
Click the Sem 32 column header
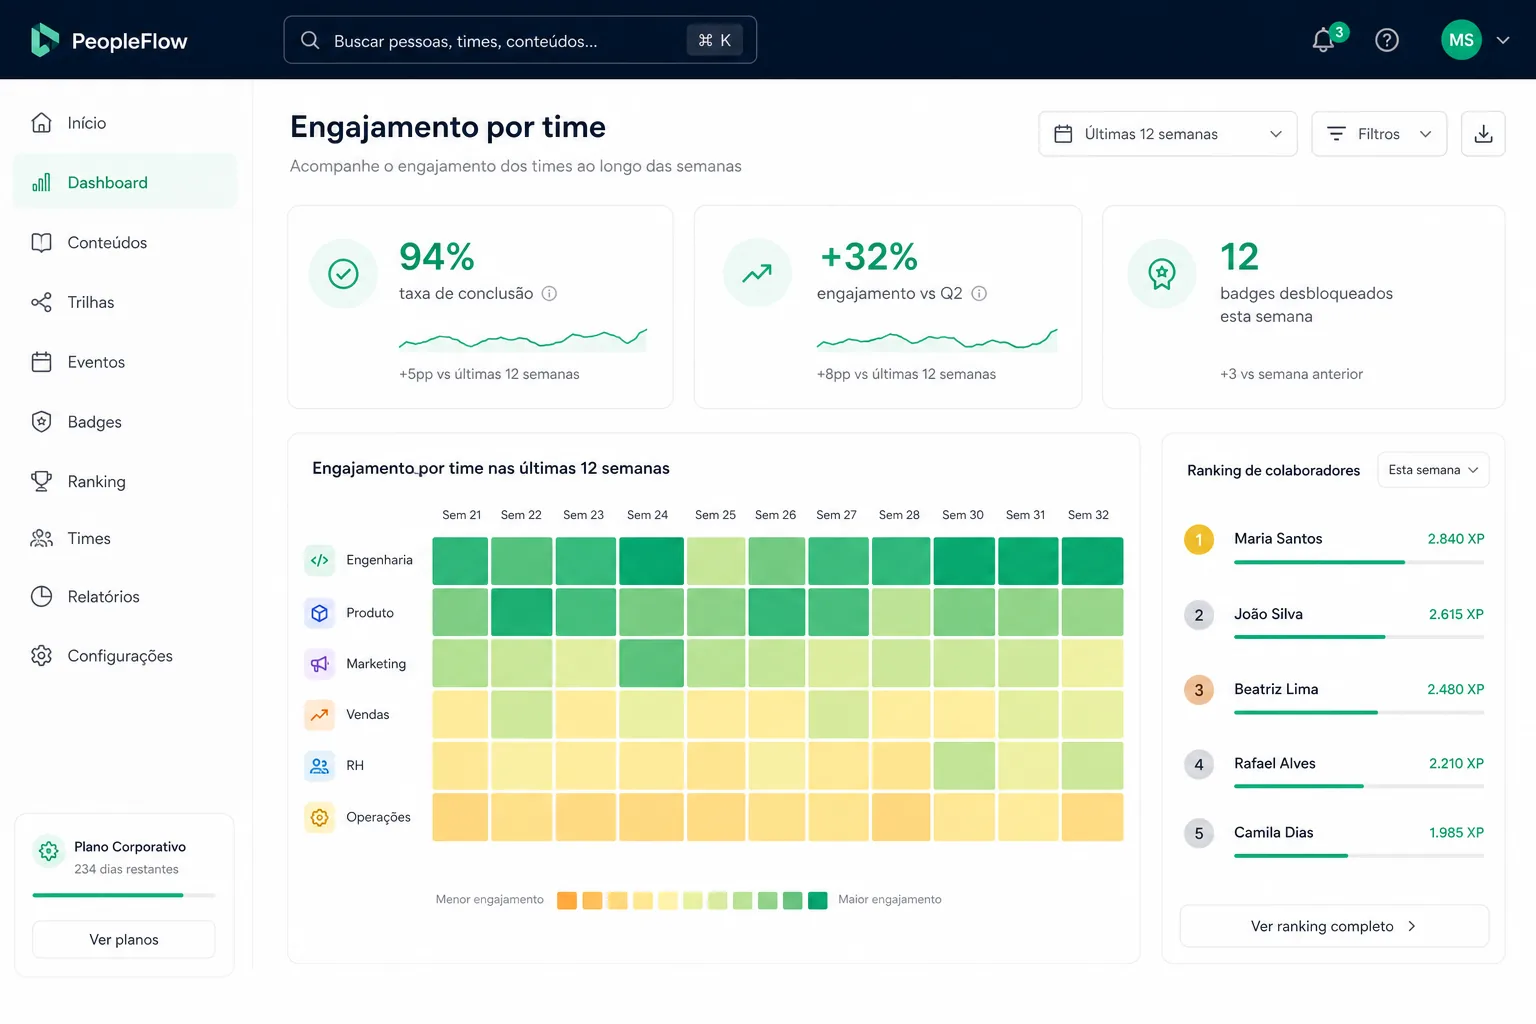1088,515
